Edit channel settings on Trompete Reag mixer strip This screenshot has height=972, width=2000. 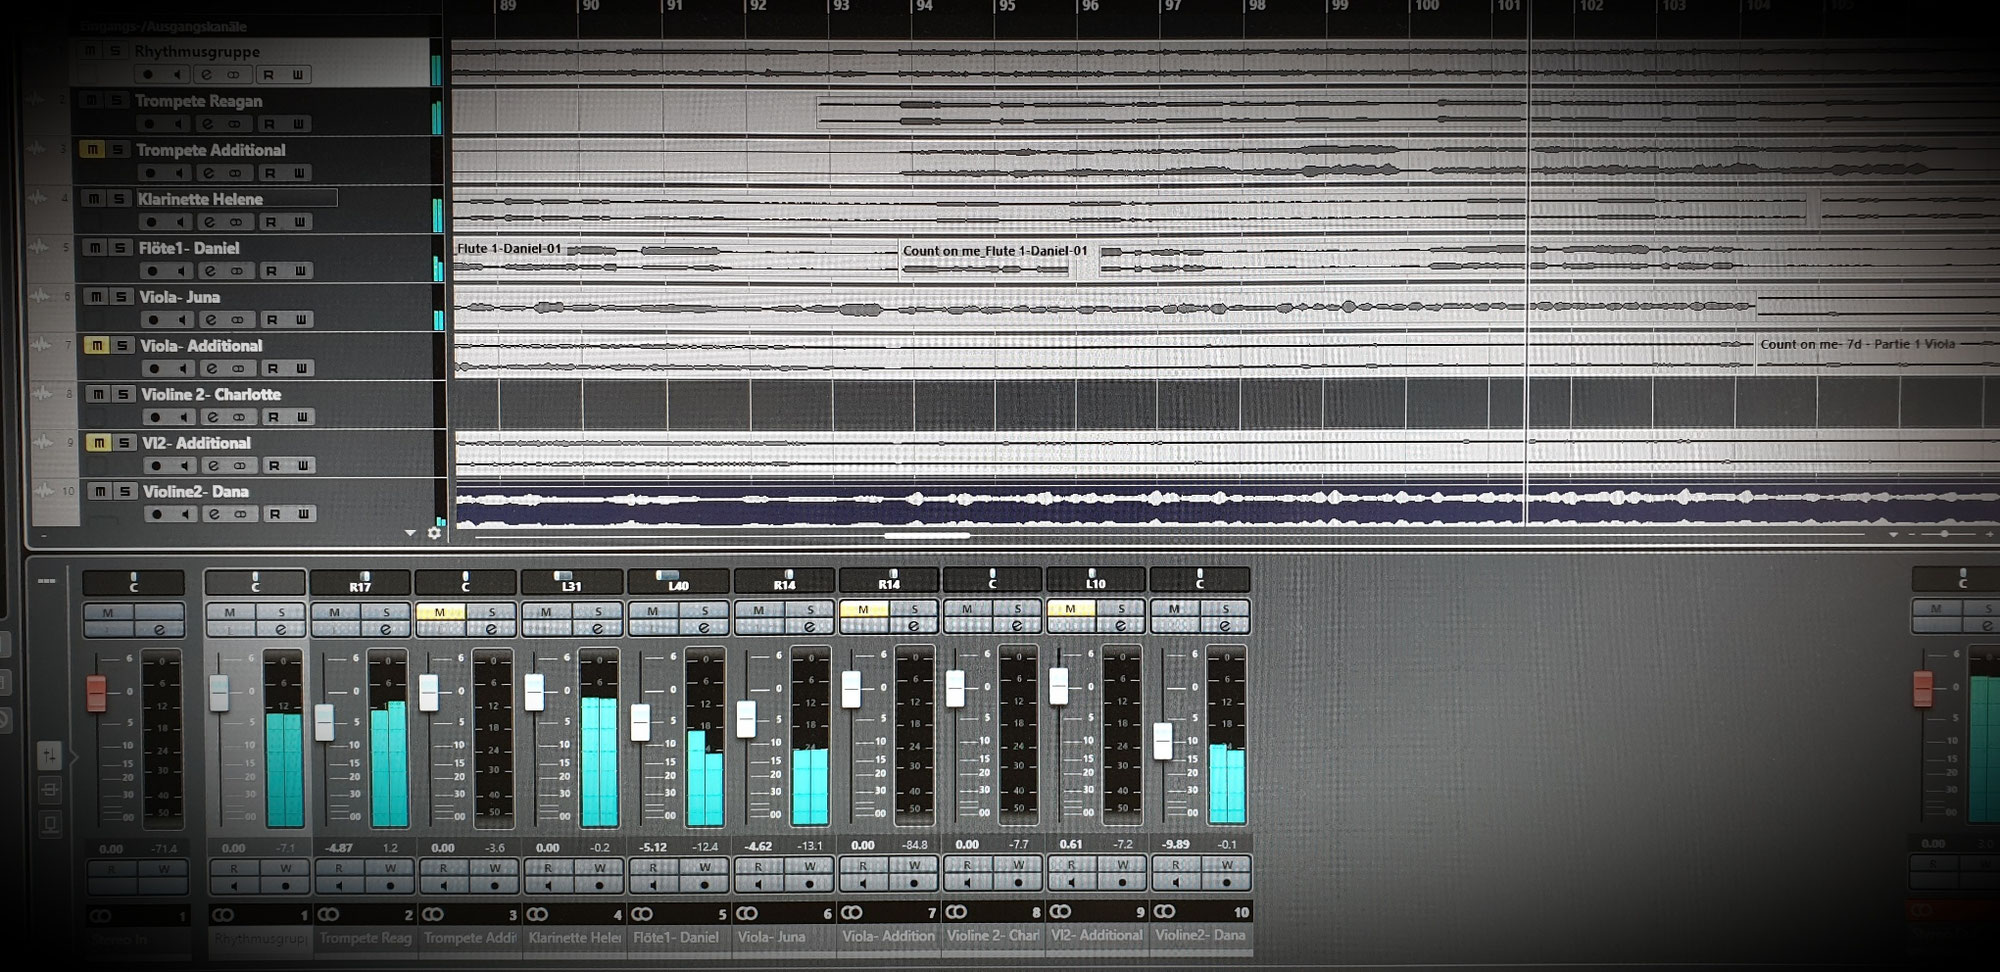386,629
